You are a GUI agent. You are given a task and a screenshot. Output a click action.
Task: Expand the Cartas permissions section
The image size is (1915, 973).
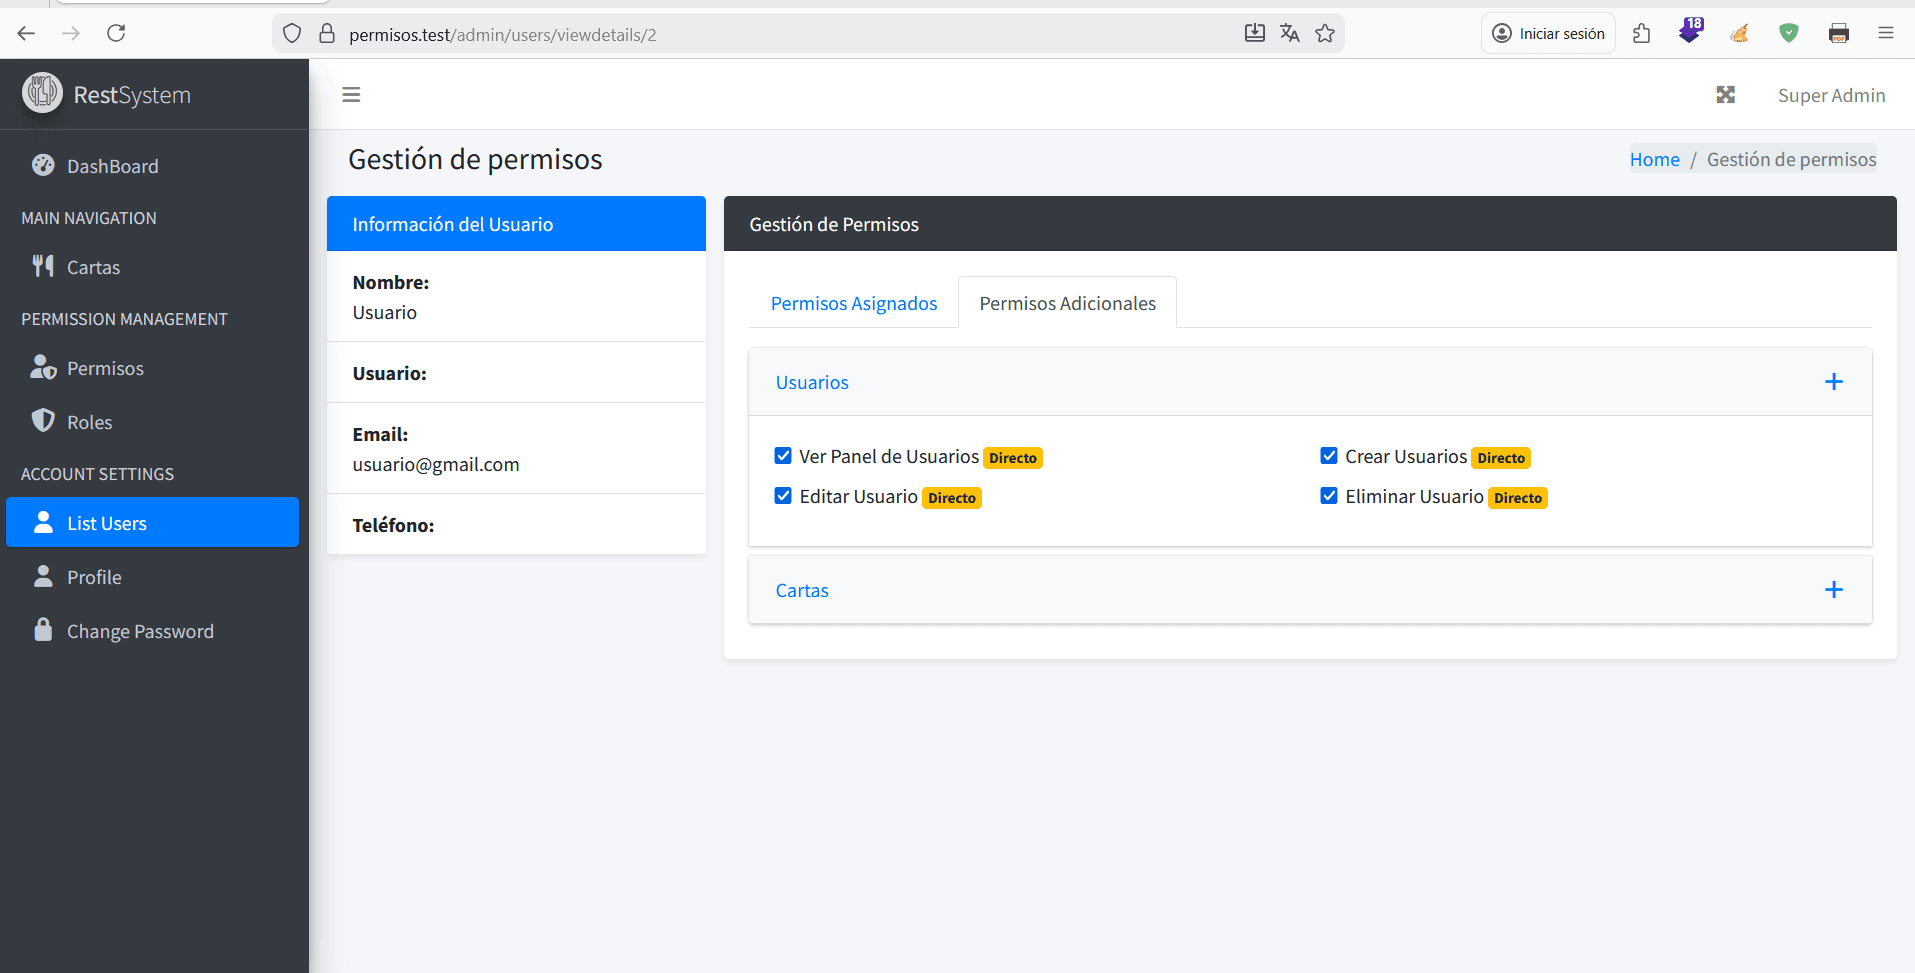point(1833,590)
